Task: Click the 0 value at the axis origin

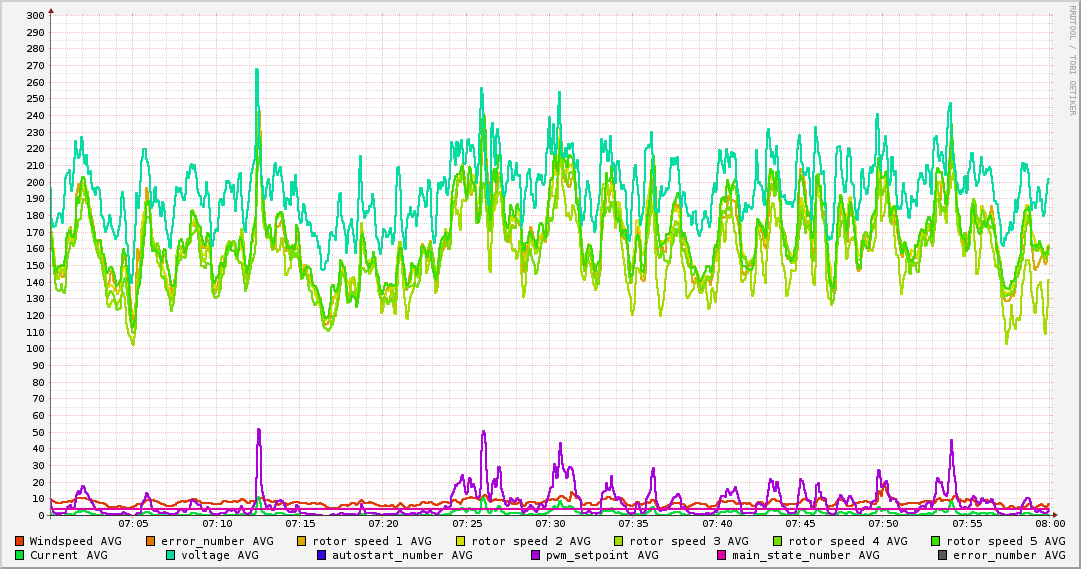Action: click(x=42, y=515)
